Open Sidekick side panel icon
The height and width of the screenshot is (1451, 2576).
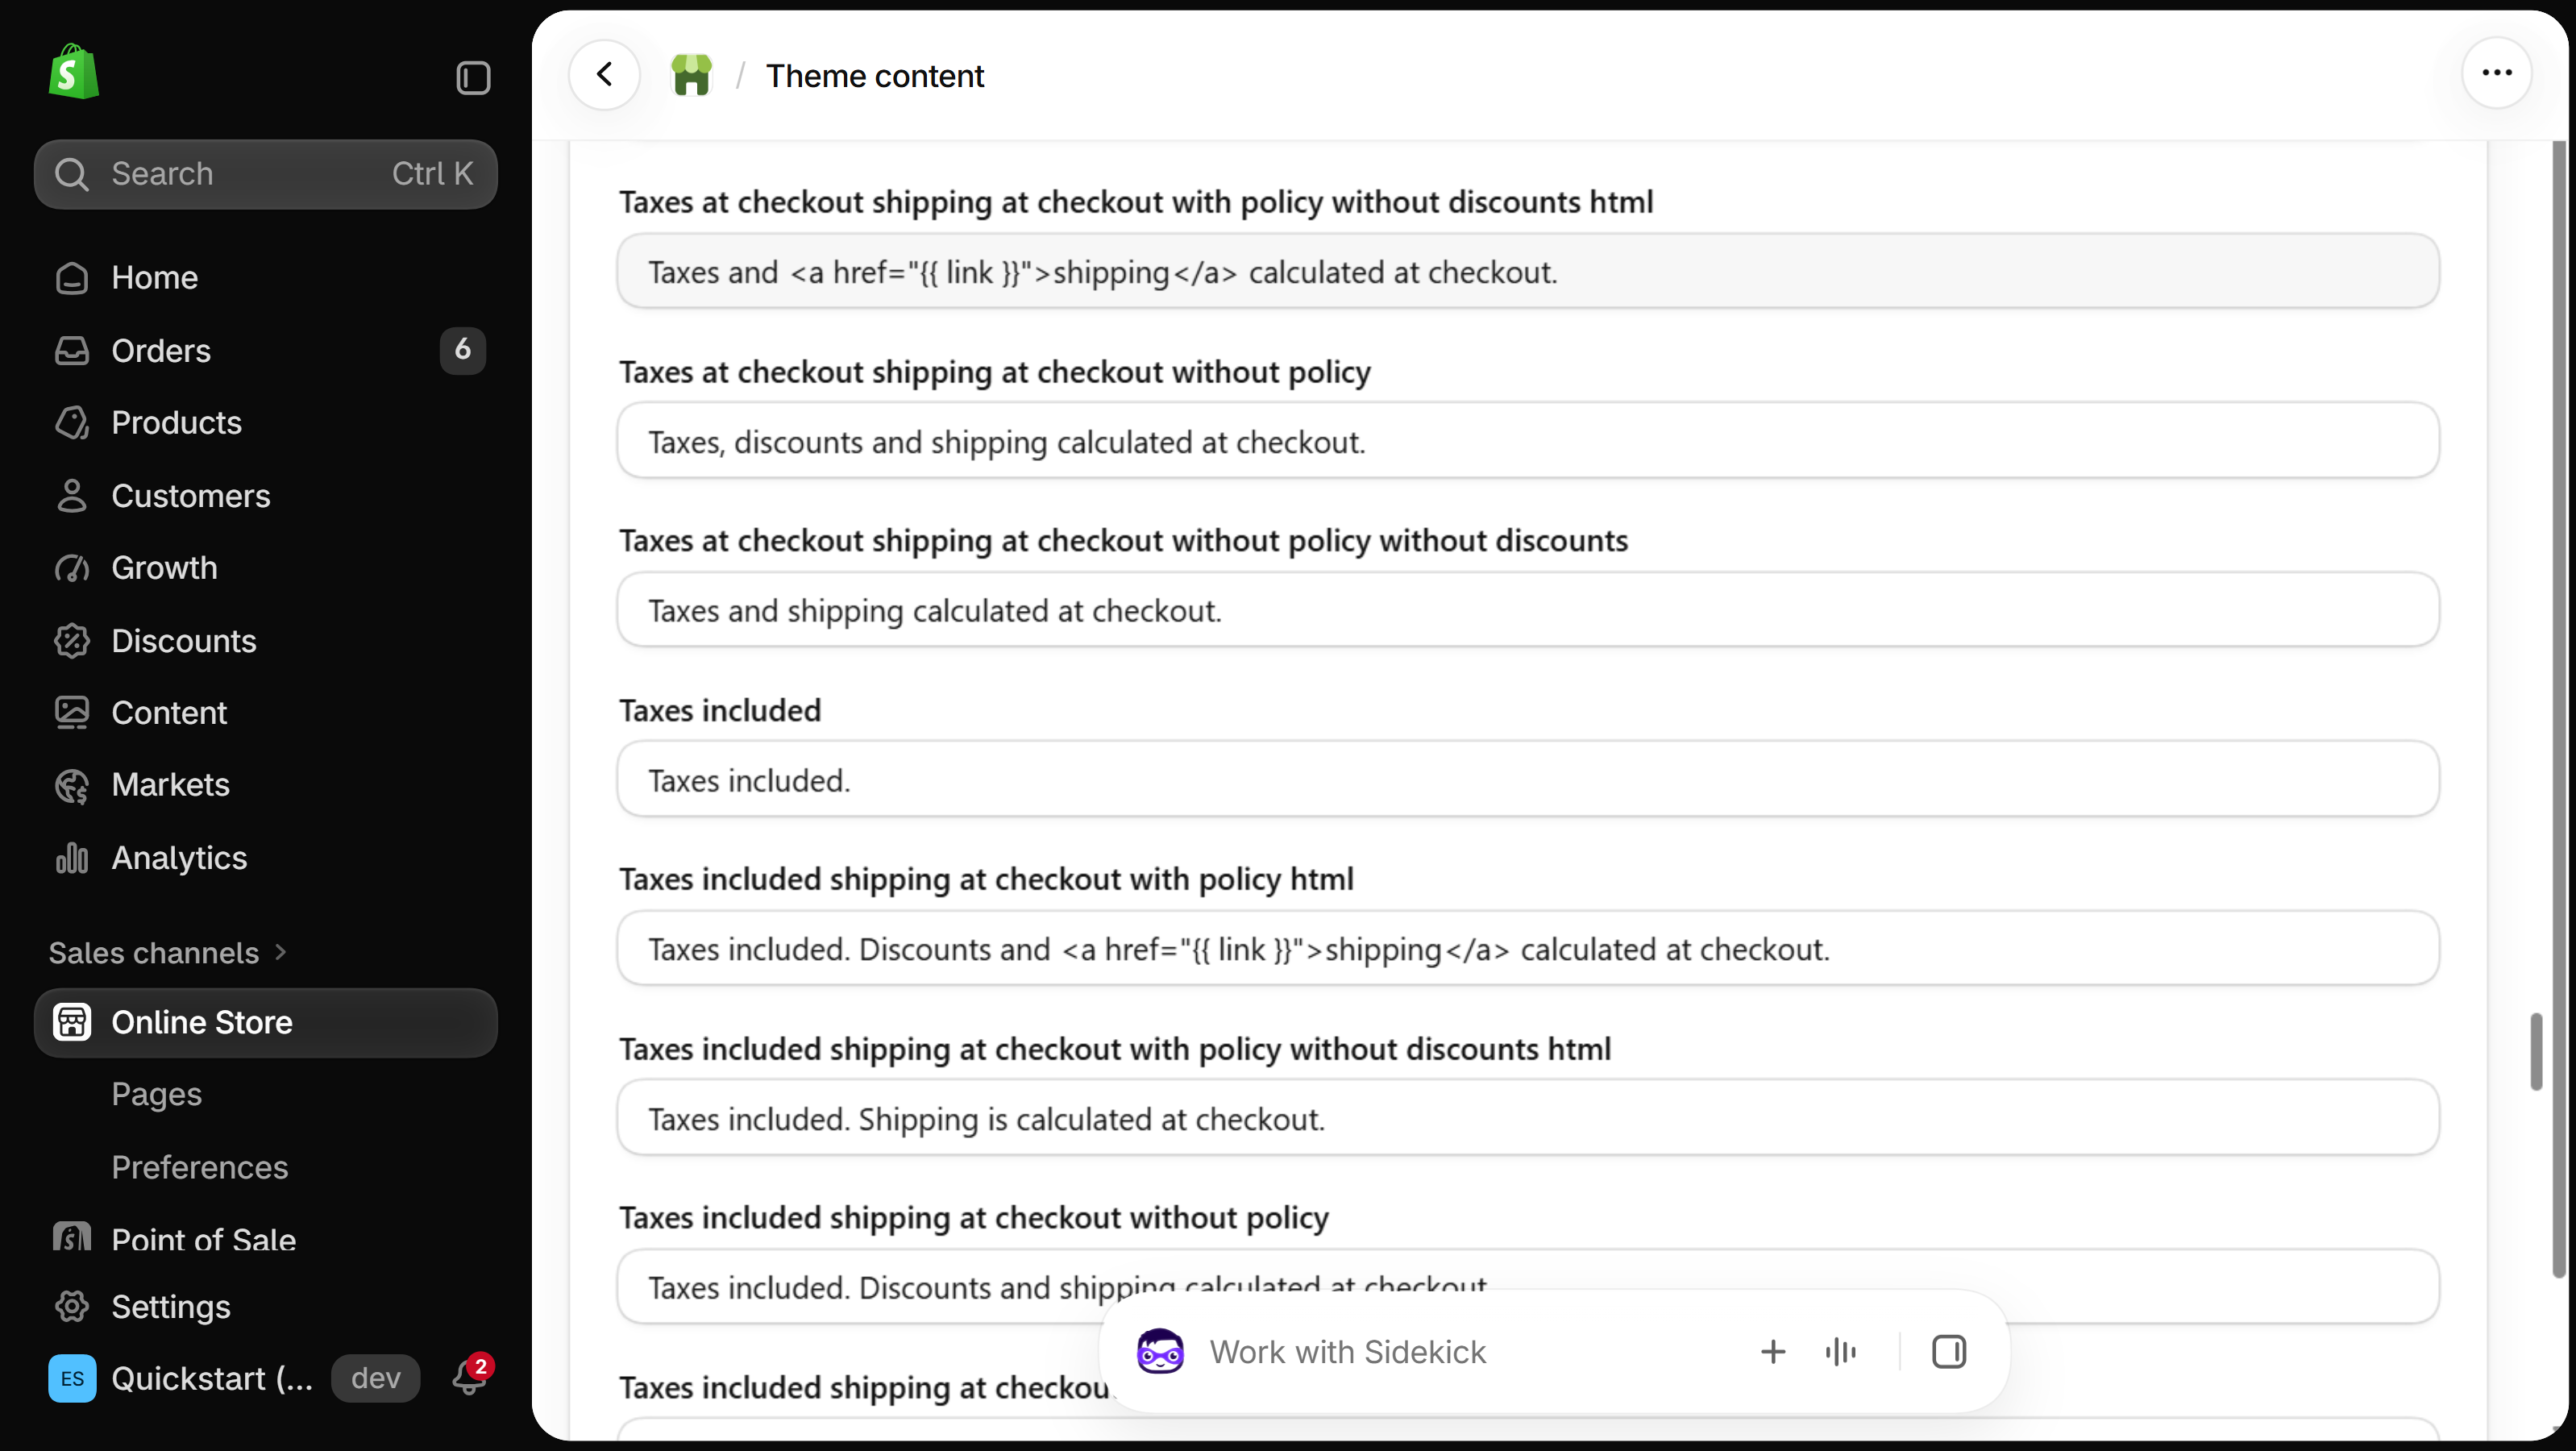click(x=1948, y=1352)
